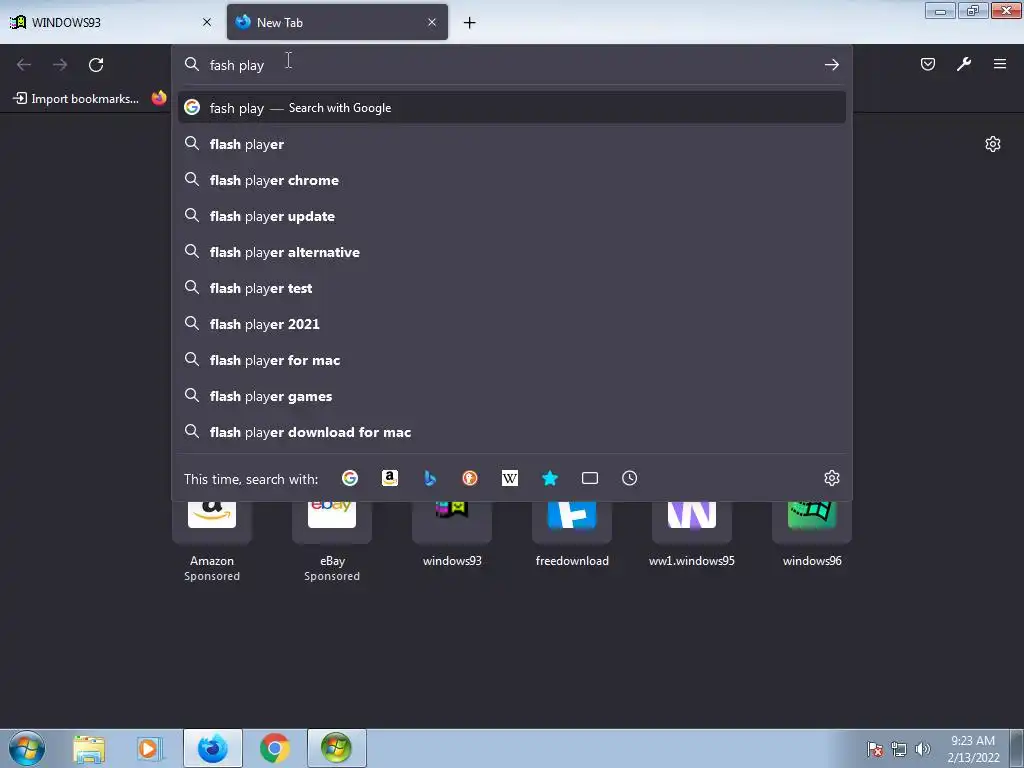Click the Show Desktop strip on taskbar
Image resolution: width=1024 pixels, height=768 pixels.
pyautogui.click(x=1017, y=748)
